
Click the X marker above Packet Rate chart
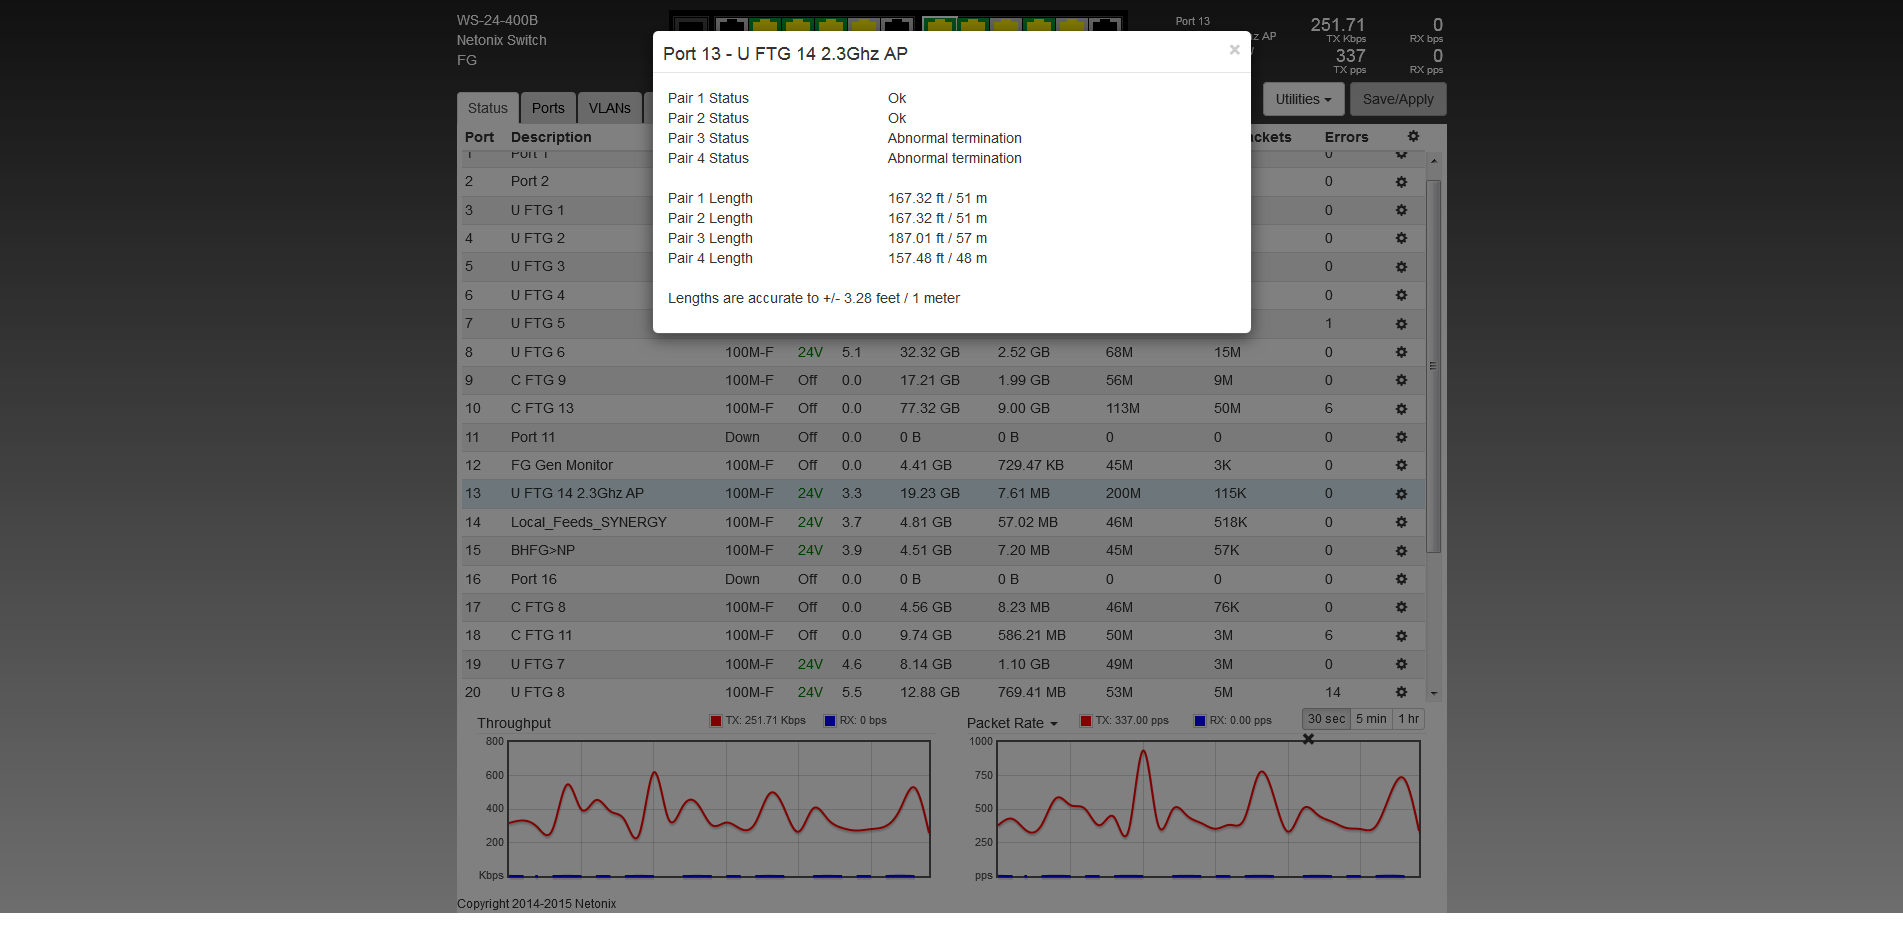pos(1308,739)
